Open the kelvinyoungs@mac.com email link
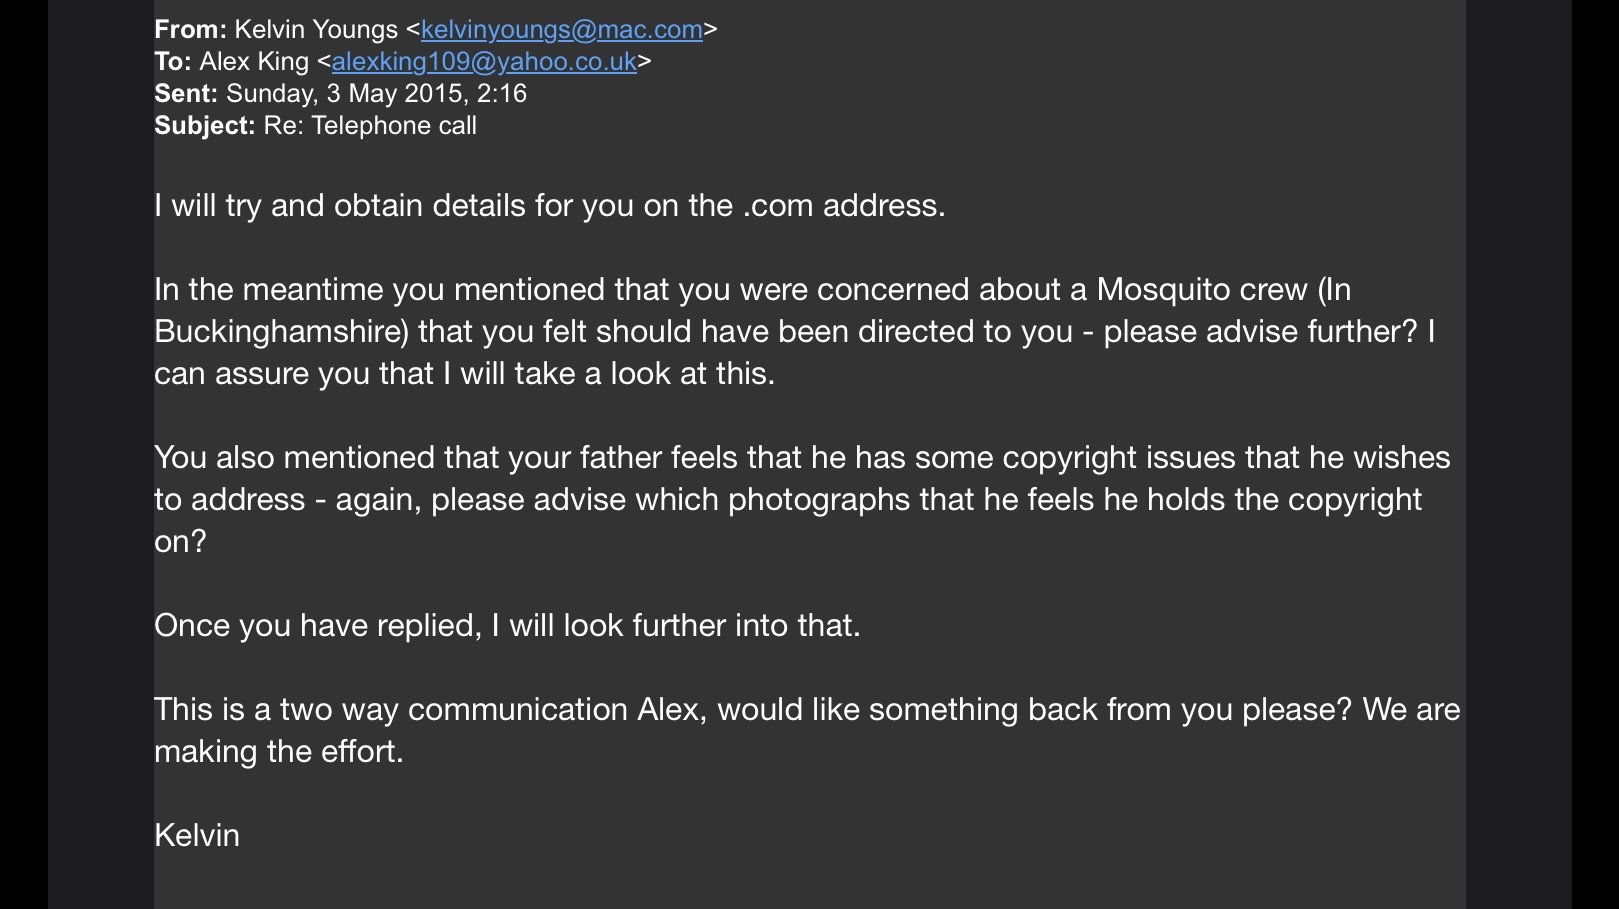 tap(561, 30)
